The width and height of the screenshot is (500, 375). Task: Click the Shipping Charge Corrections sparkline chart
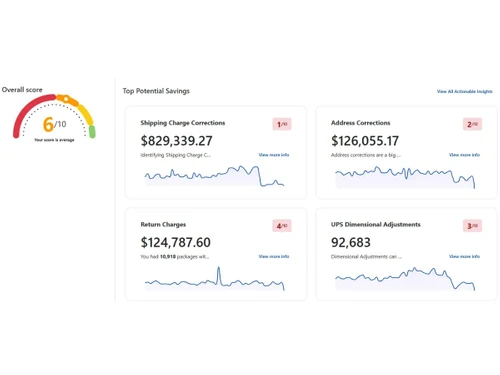click(x=214, y=176)
